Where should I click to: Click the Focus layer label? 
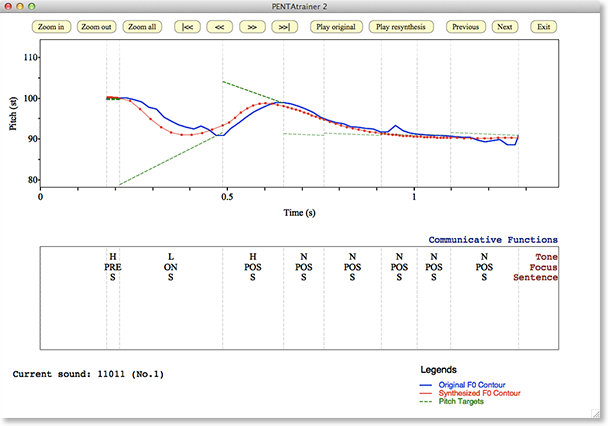[544, 267]
